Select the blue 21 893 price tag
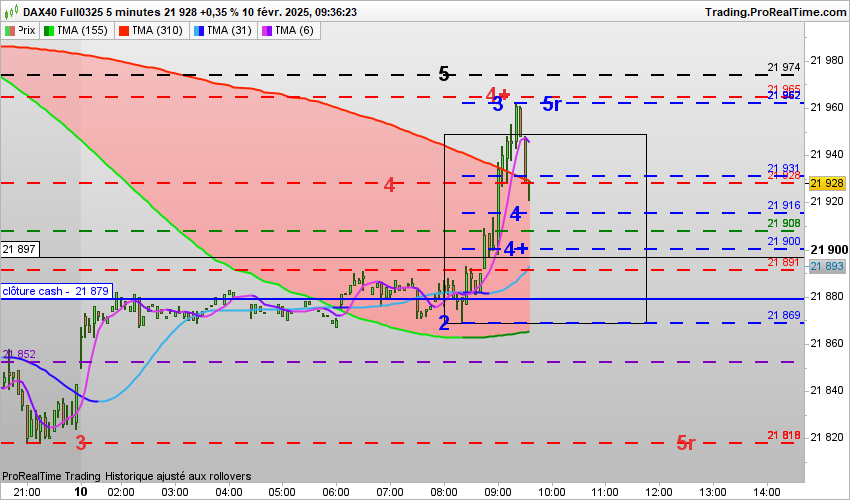The image size is (850, 500). pyautogui.click(x=827, y=266)
